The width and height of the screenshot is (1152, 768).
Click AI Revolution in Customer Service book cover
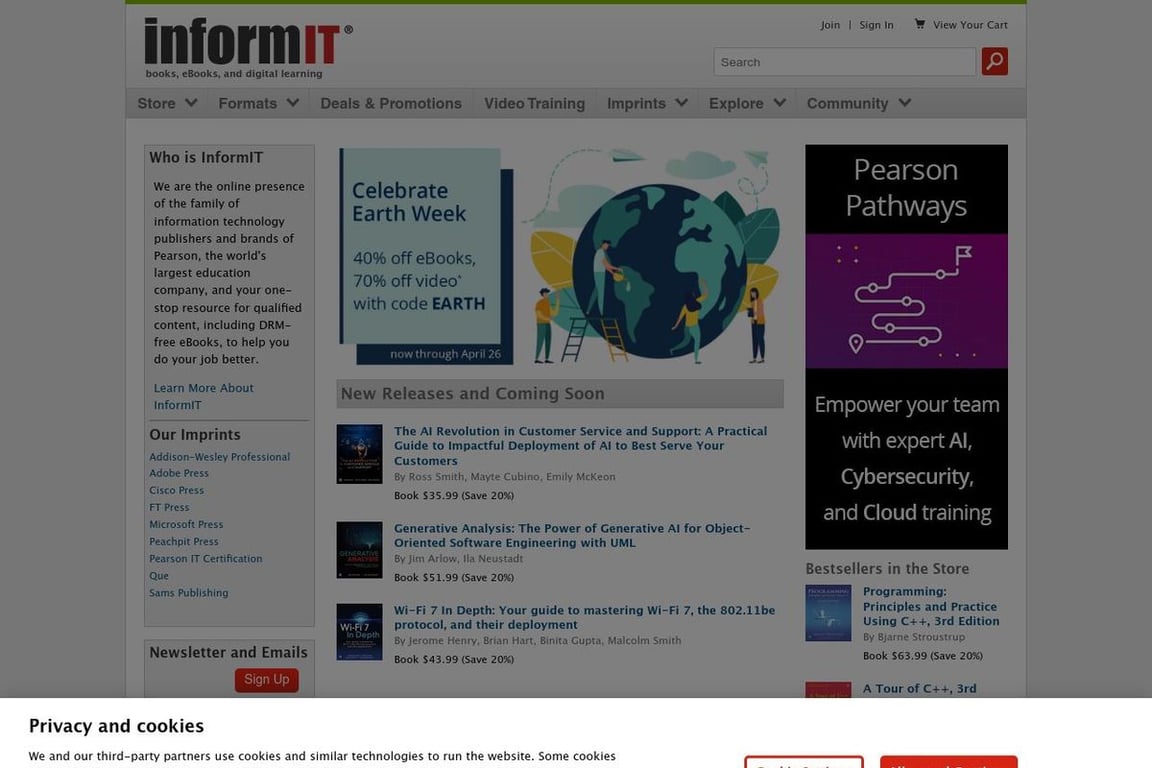(x=359, y=453)
